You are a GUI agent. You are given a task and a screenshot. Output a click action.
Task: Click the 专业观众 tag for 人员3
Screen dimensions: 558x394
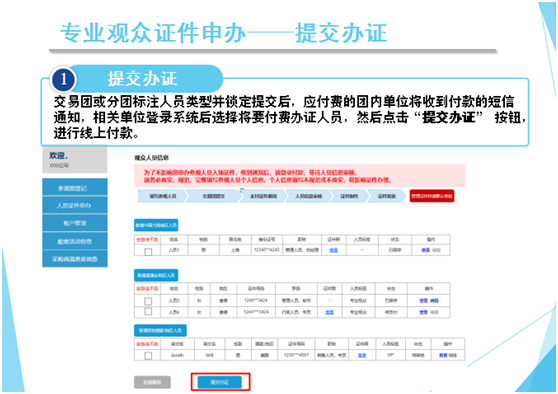(x=358, y=300)
